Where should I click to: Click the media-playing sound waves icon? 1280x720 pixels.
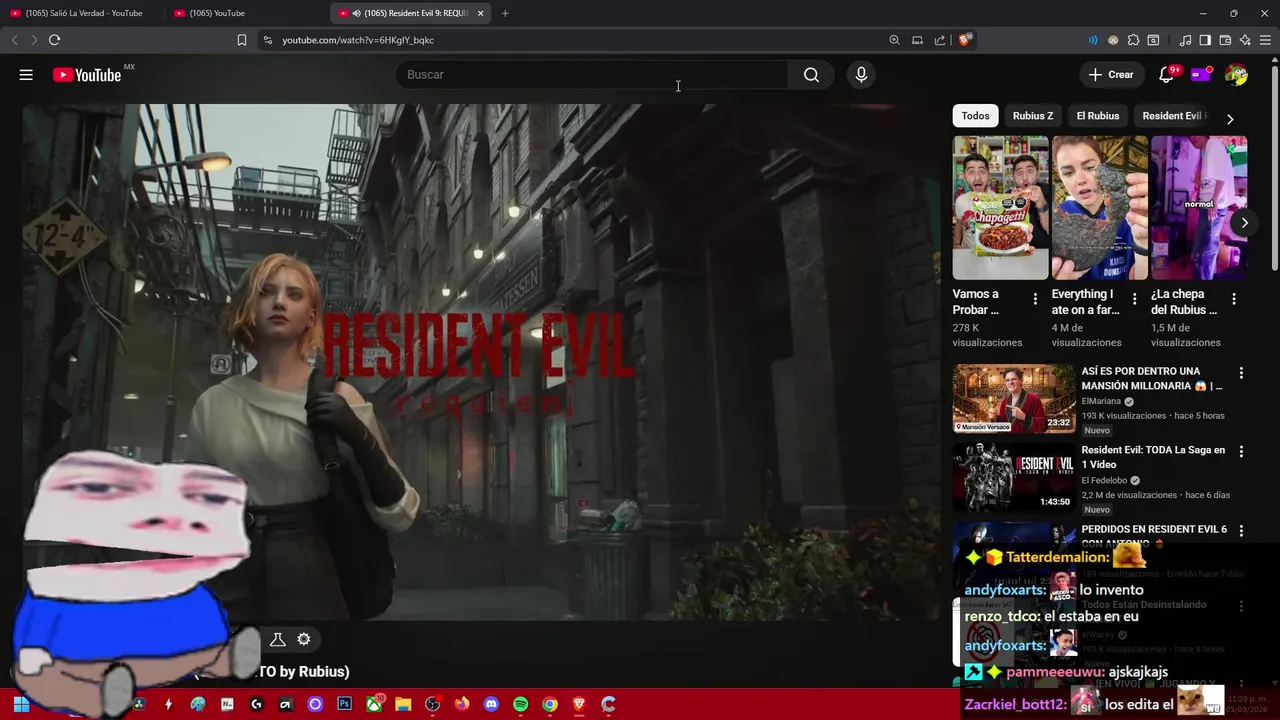1093,40
